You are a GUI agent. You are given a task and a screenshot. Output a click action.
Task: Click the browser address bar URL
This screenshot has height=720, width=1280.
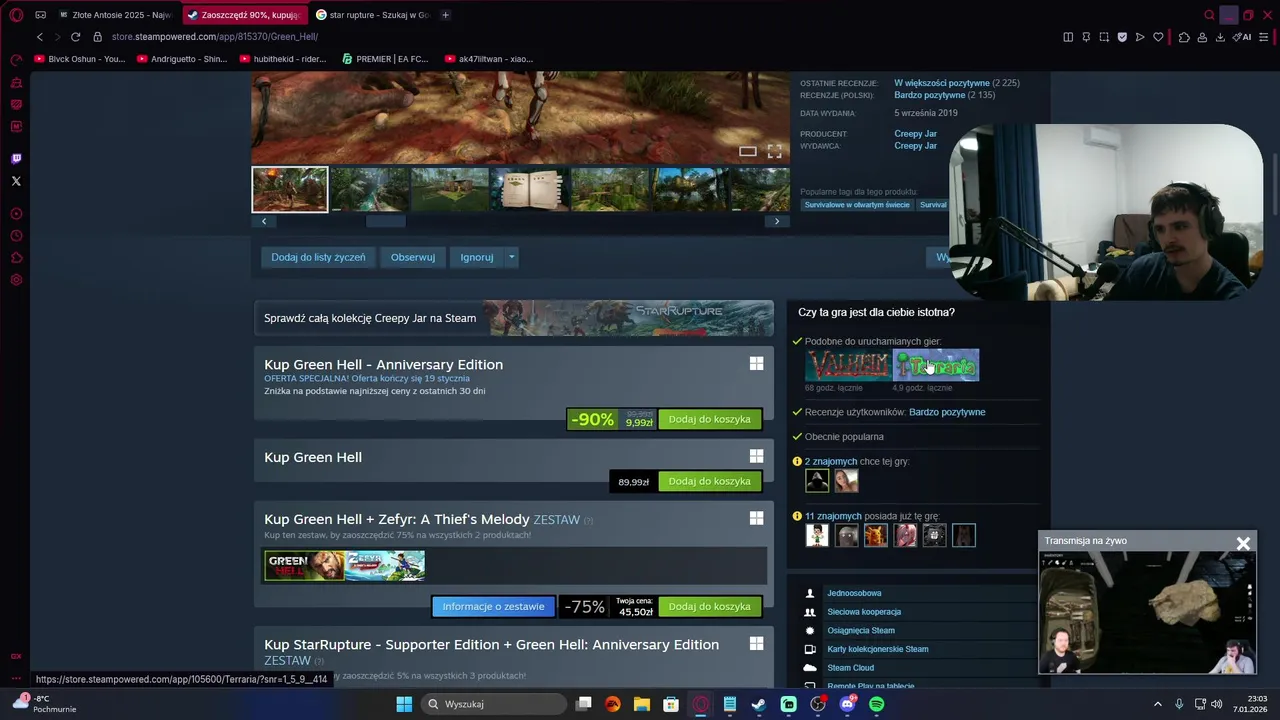(215, 37)
